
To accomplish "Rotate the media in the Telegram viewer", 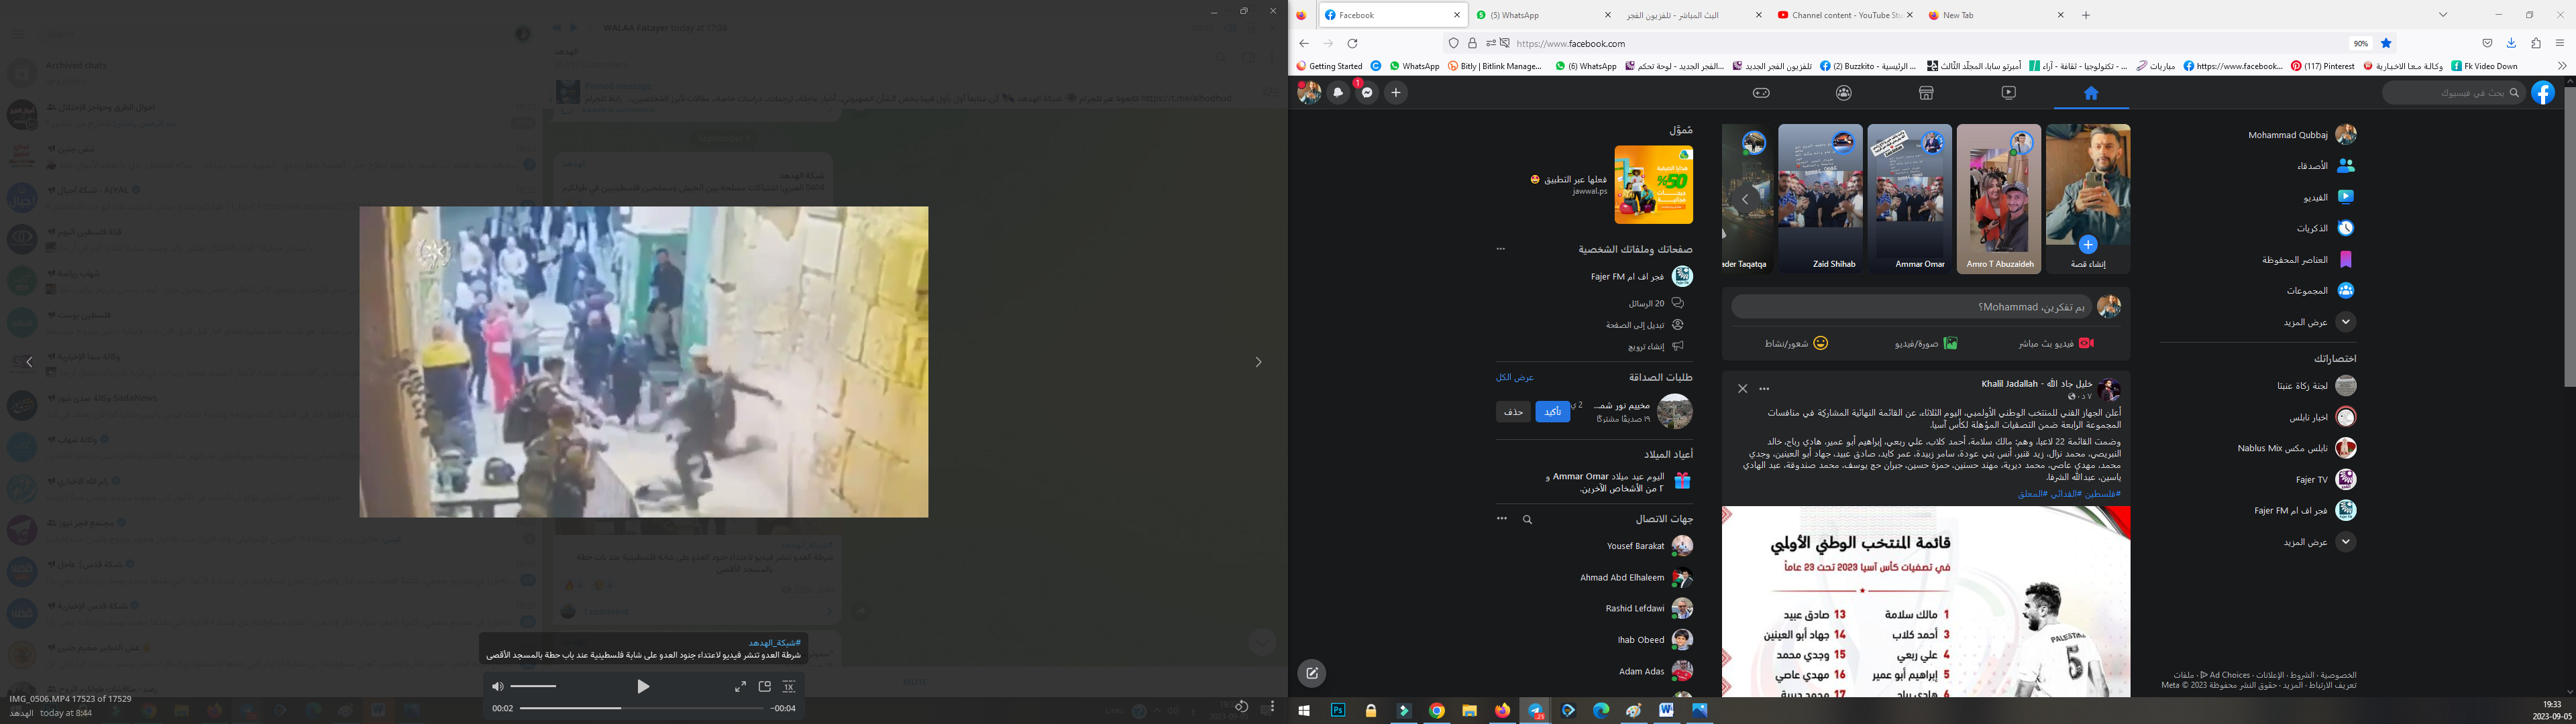I will pyautogui.click(x=1241, y=706).
